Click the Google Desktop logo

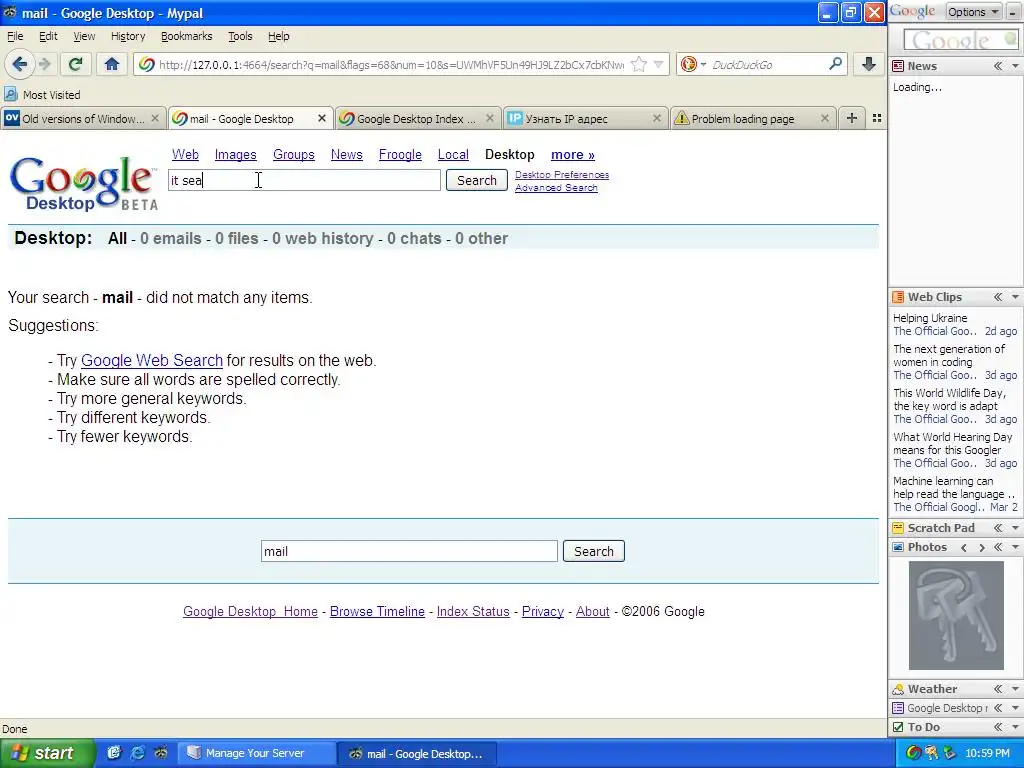(x=84, y=184)
